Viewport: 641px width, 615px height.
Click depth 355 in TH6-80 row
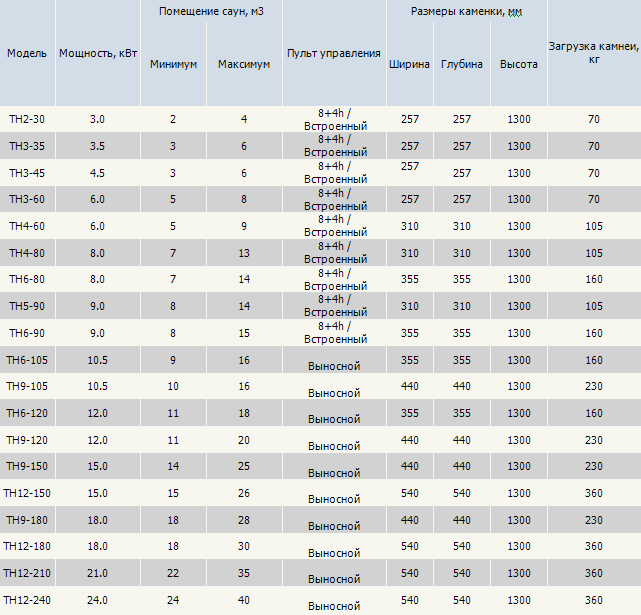(x=462, y=279)
